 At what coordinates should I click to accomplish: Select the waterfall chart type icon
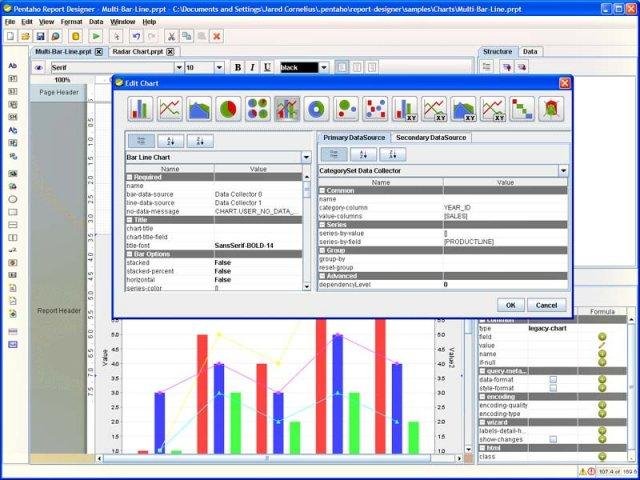pos(522,109)
